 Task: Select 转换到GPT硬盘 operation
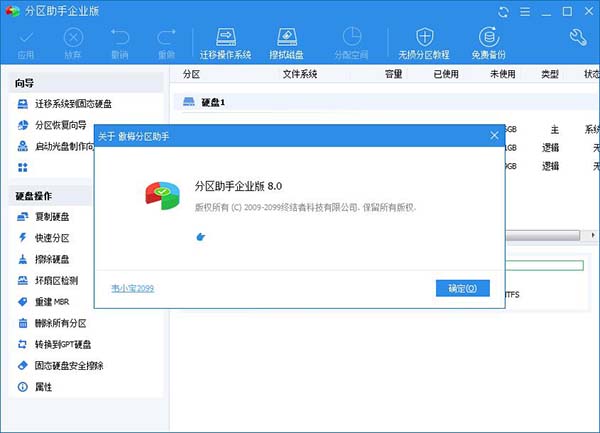pyautogui.click(x=54, y=344)
